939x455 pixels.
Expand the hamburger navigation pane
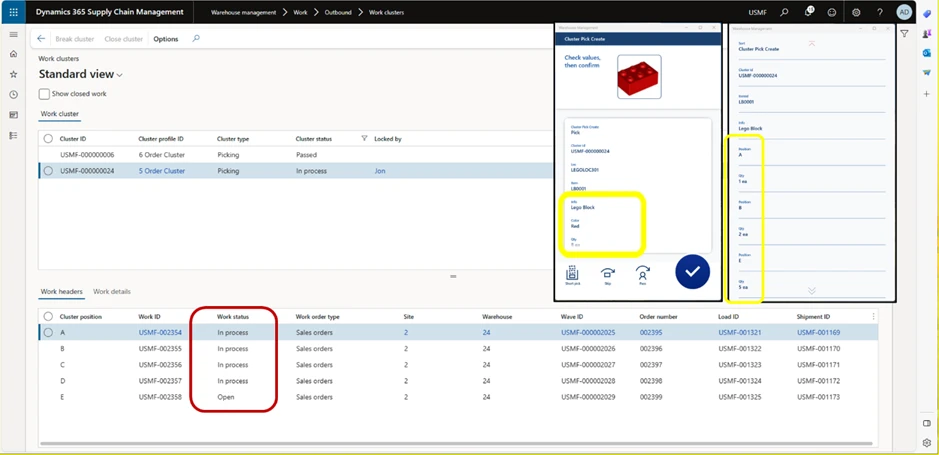13,35
